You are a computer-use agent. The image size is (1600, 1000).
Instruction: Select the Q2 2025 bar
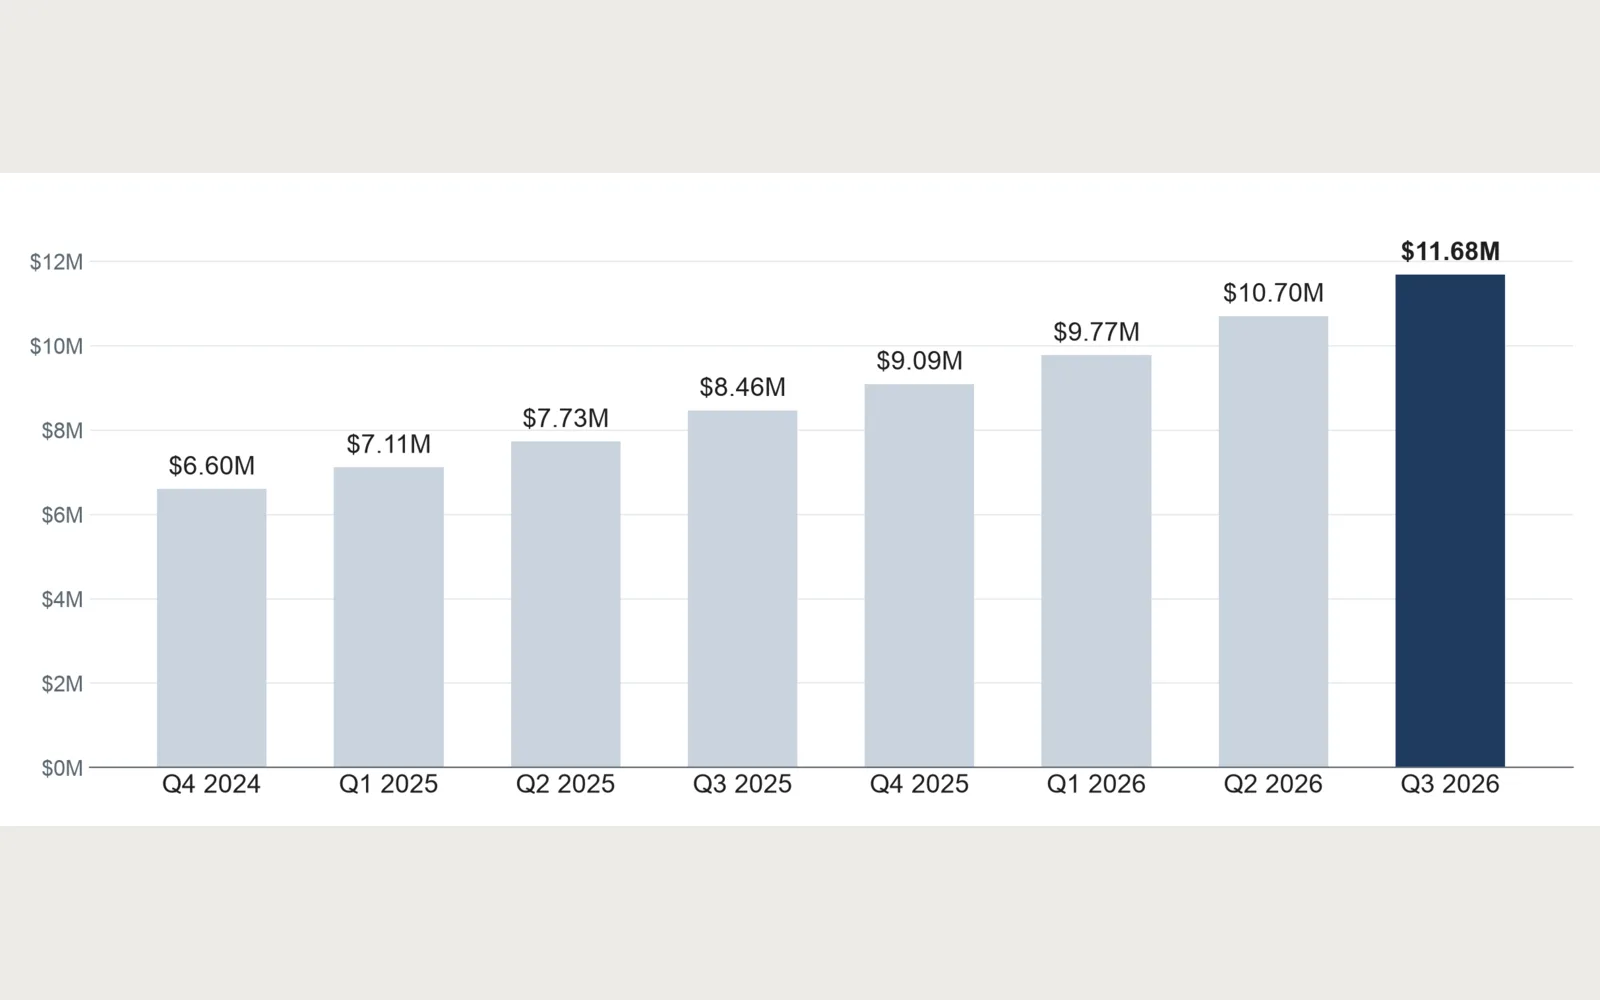566,604
